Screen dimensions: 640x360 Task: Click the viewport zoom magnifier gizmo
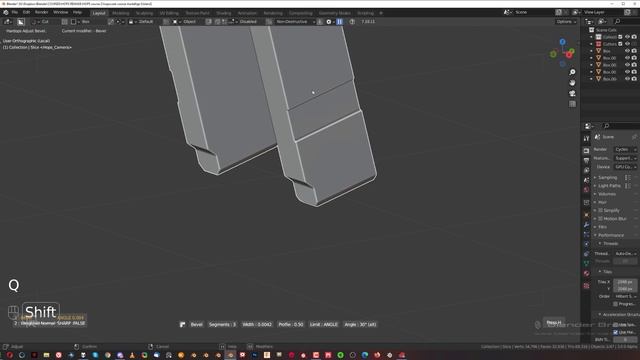click(572, 72)
